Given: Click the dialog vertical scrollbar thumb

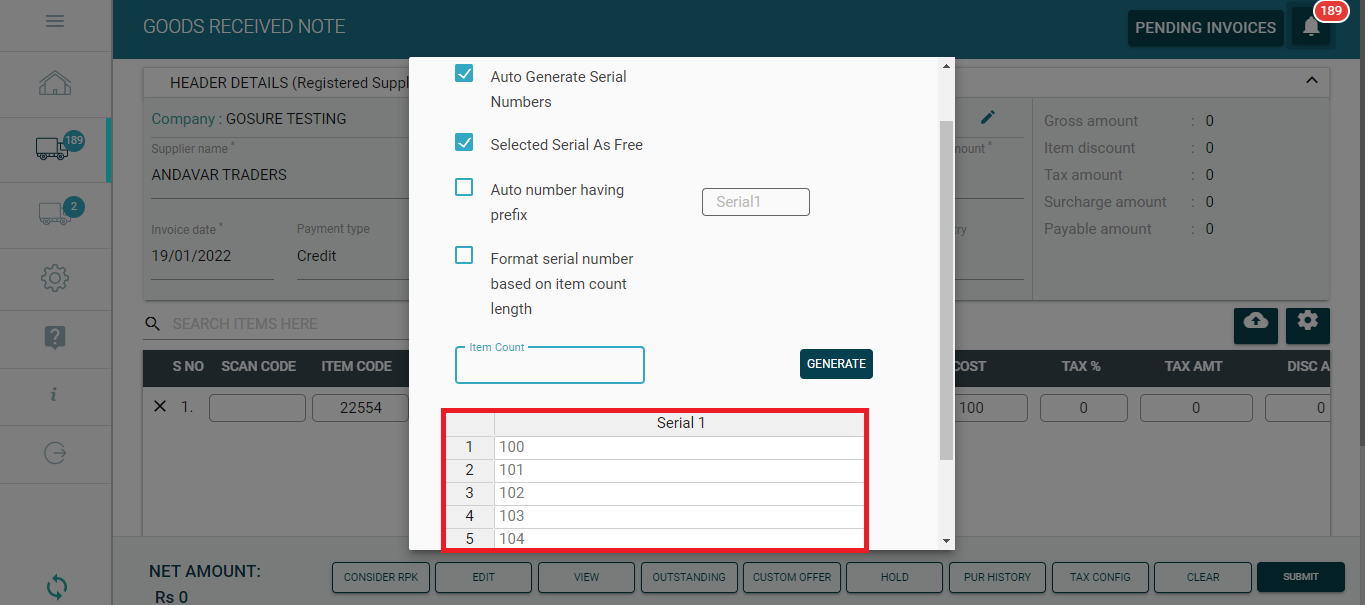Looking at the screenshot, I should pos(947,290).
